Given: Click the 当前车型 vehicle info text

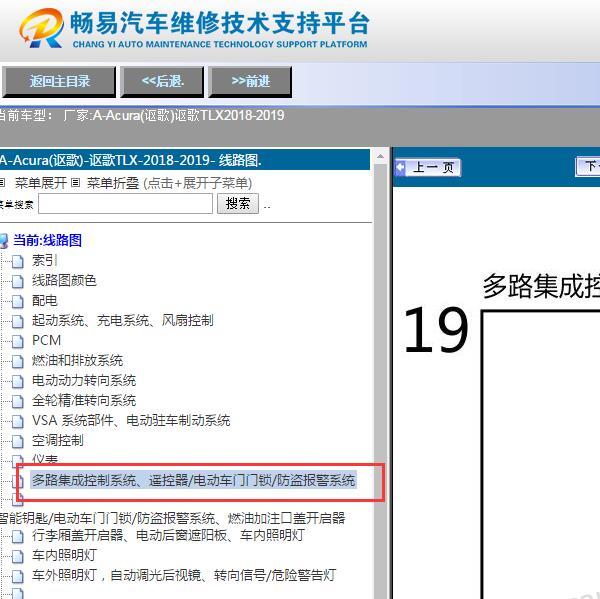Looking at the screenshot, I should [x=142, y=115].
